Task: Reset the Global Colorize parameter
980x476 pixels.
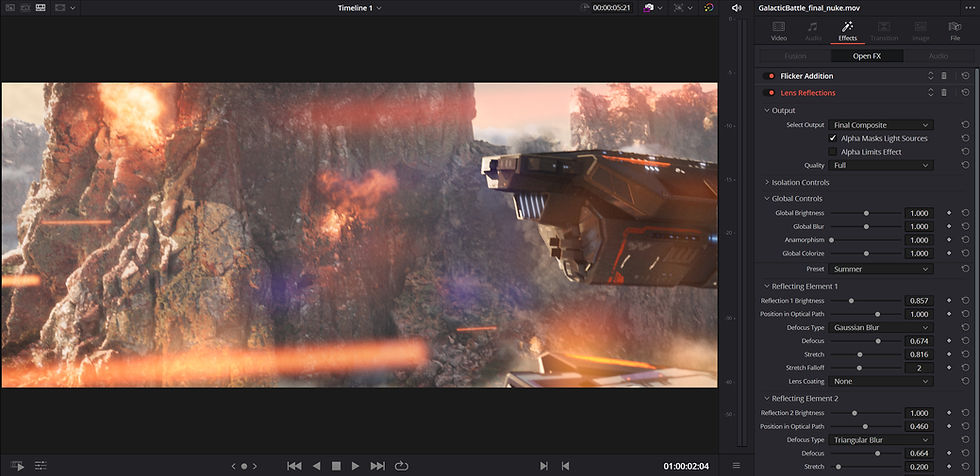Action: 966,254
